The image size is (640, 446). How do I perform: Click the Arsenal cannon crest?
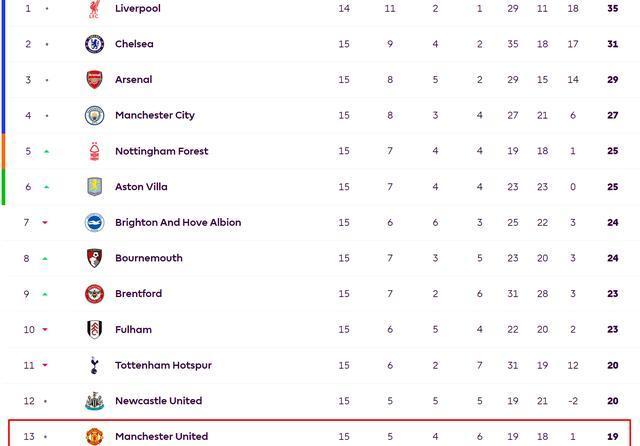[94, 80]
